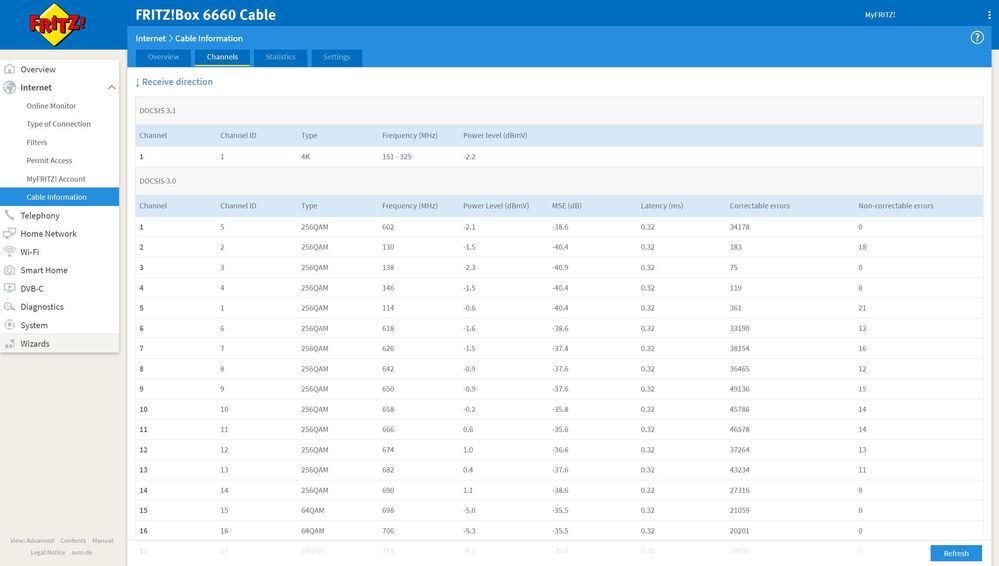Collapse the Internet menu chevron
The width and height of the screenshot is (999, 566).
click(111, 88)
